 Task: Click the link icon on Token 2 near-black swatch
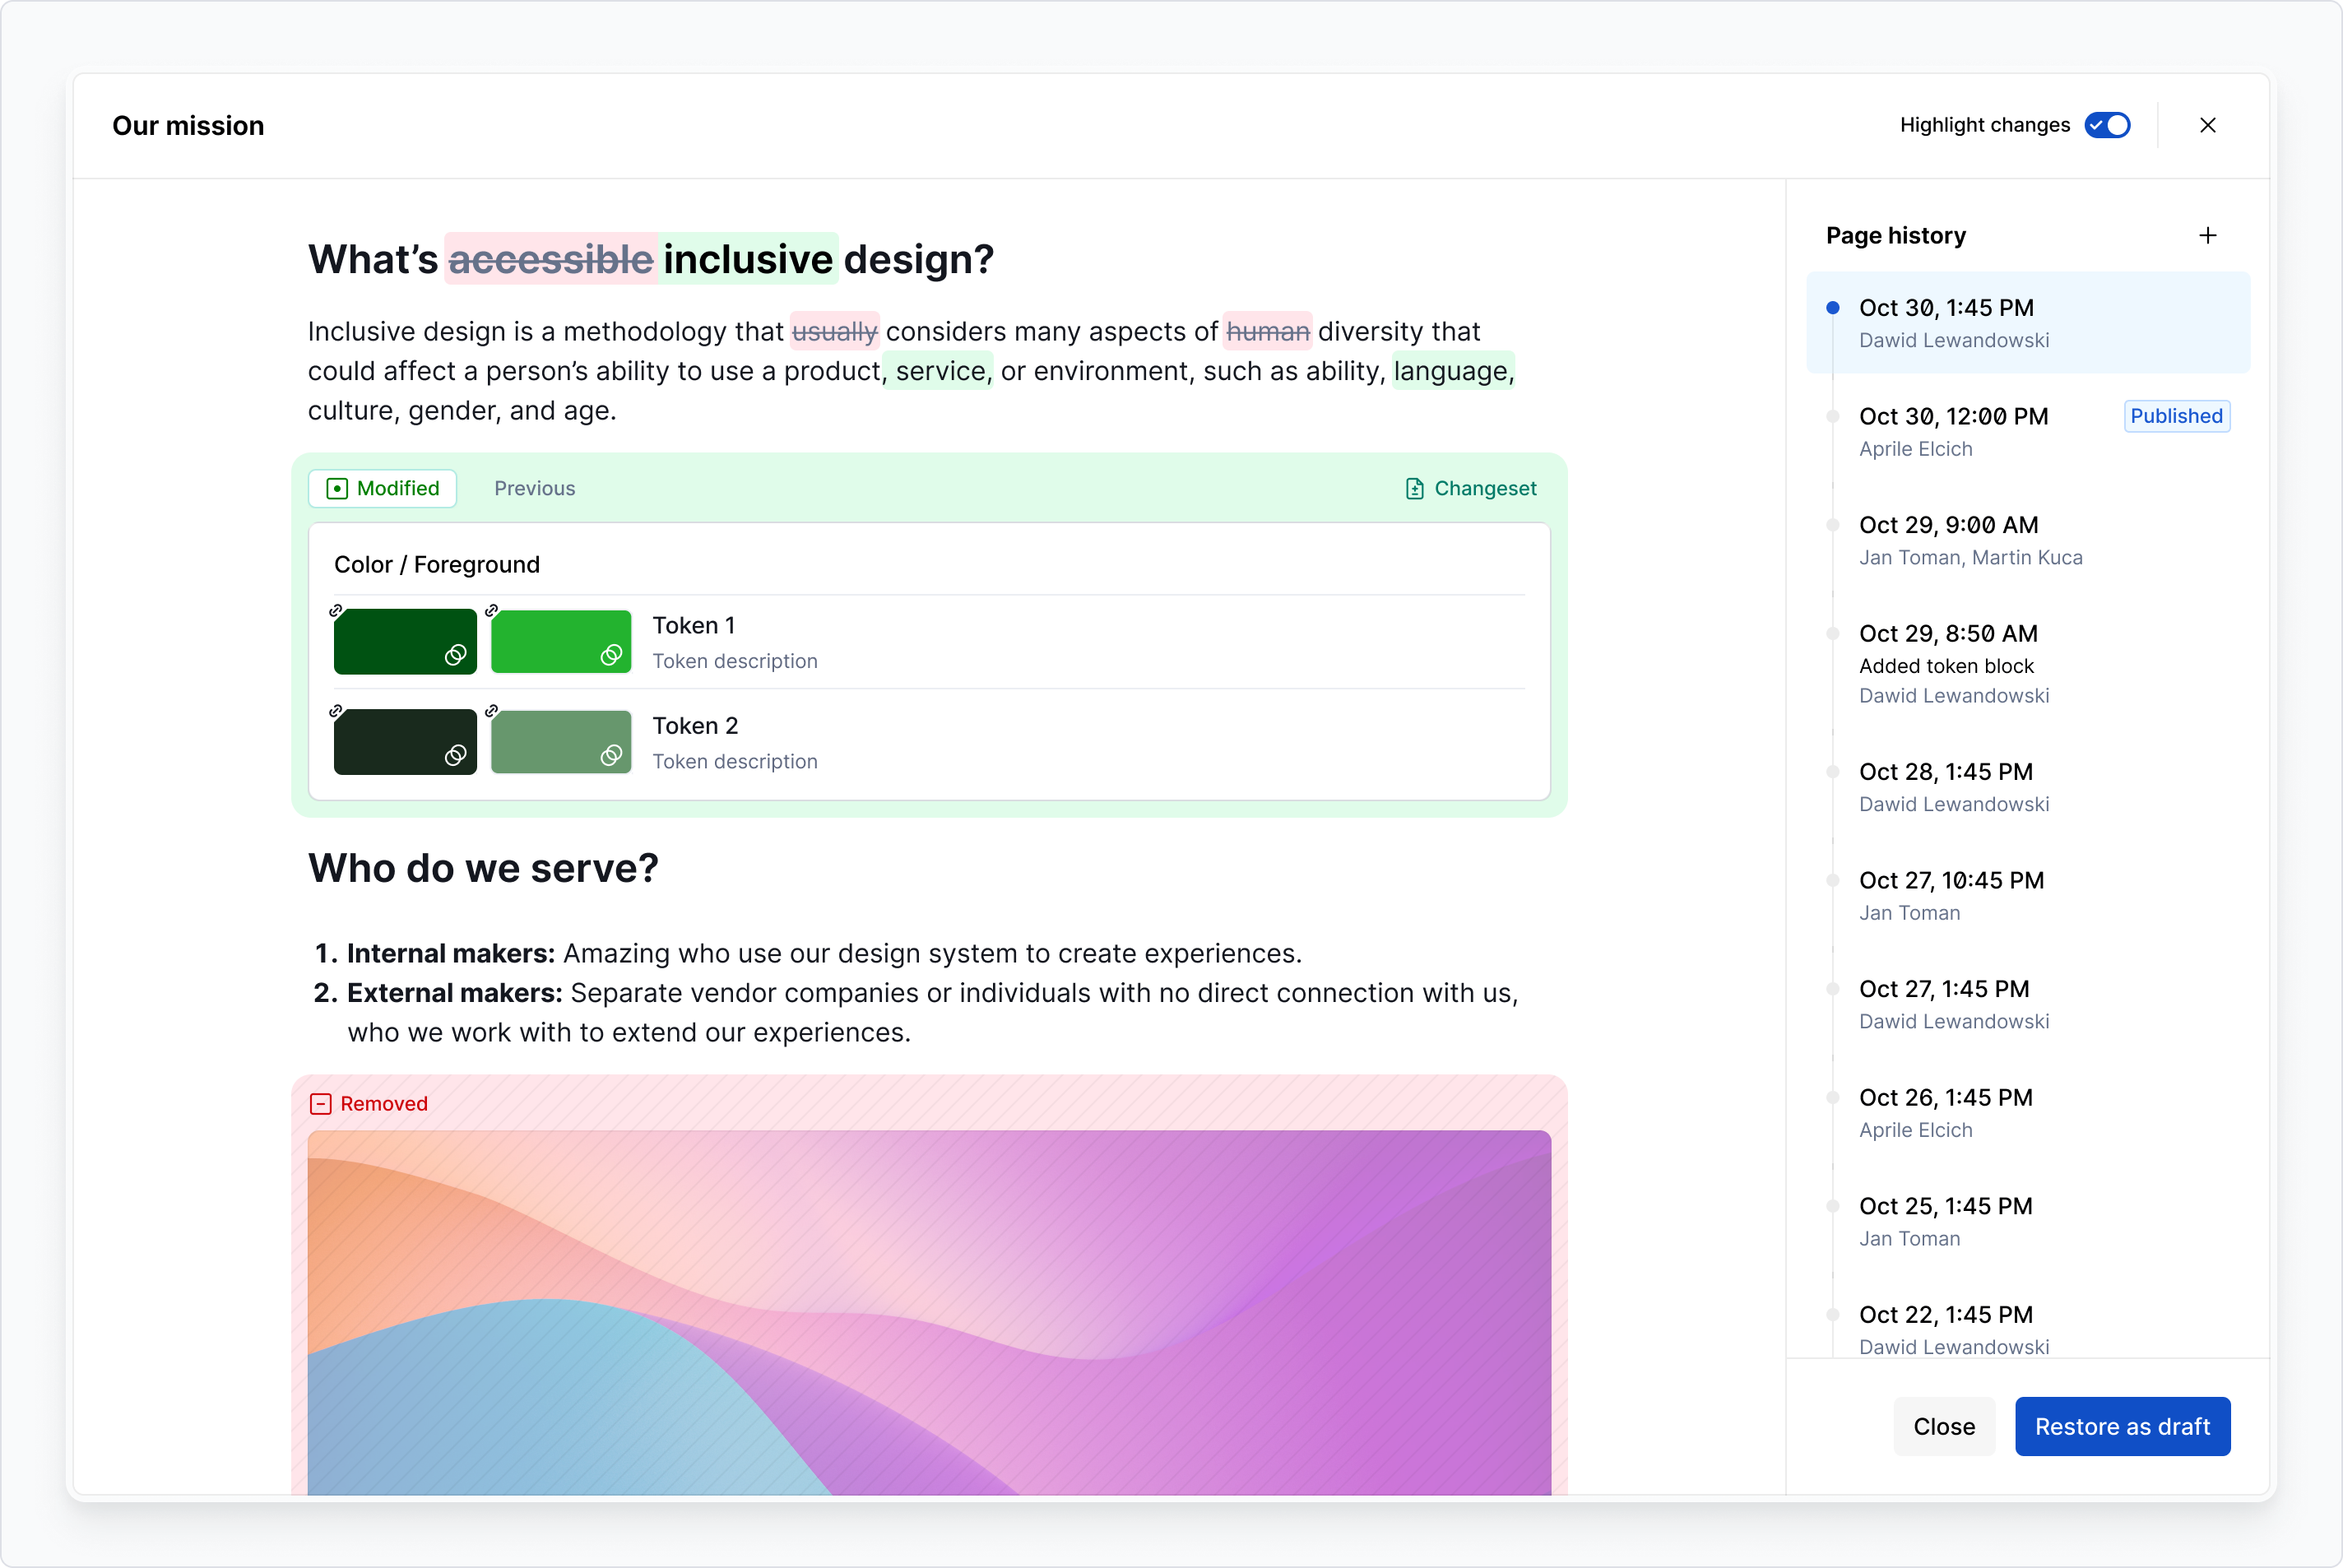click(x=336, y=710)
